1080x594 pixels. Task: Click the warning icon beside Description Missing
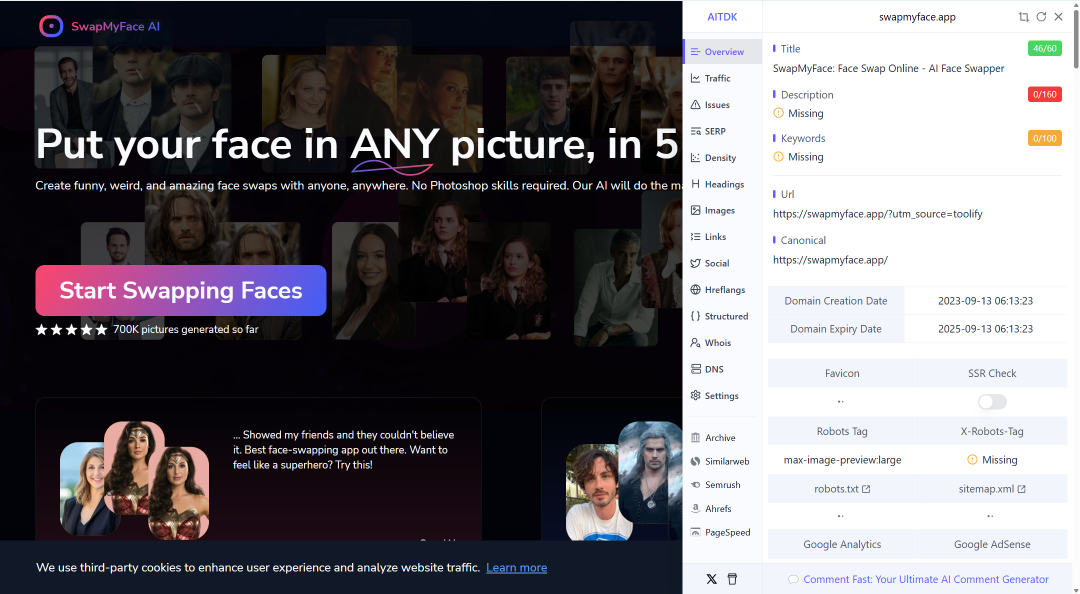[x=778, y=113]
